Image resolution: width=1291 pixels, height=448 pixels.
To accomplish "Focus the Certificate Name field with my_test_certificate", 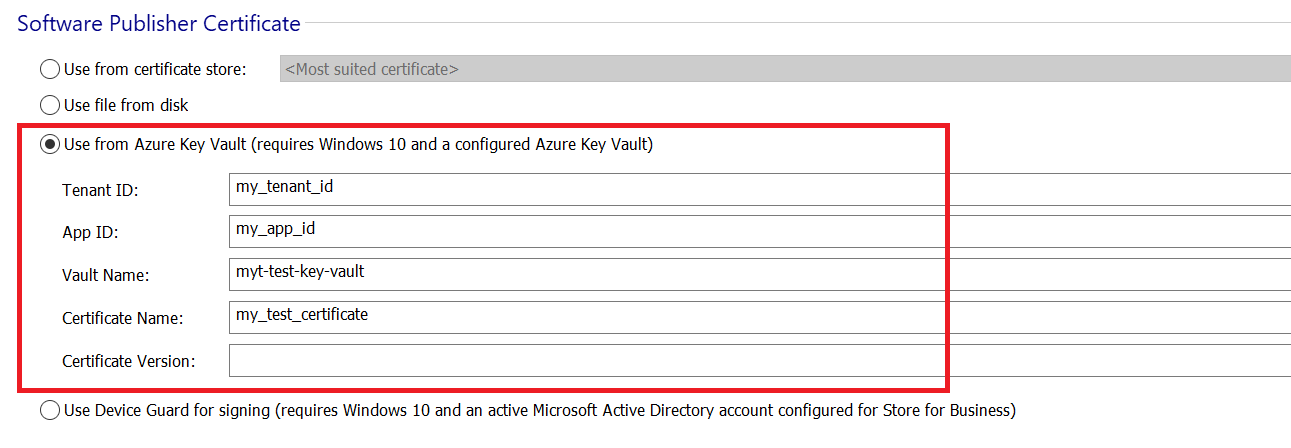I will pos(760,317).
